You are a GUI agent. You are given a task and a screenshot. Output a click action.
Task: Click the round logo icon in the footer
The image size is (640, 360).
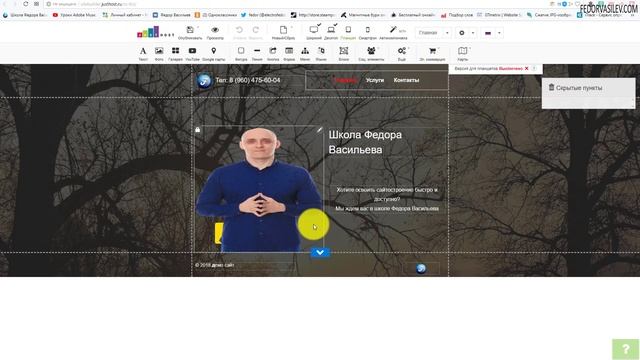click(421, 268)
